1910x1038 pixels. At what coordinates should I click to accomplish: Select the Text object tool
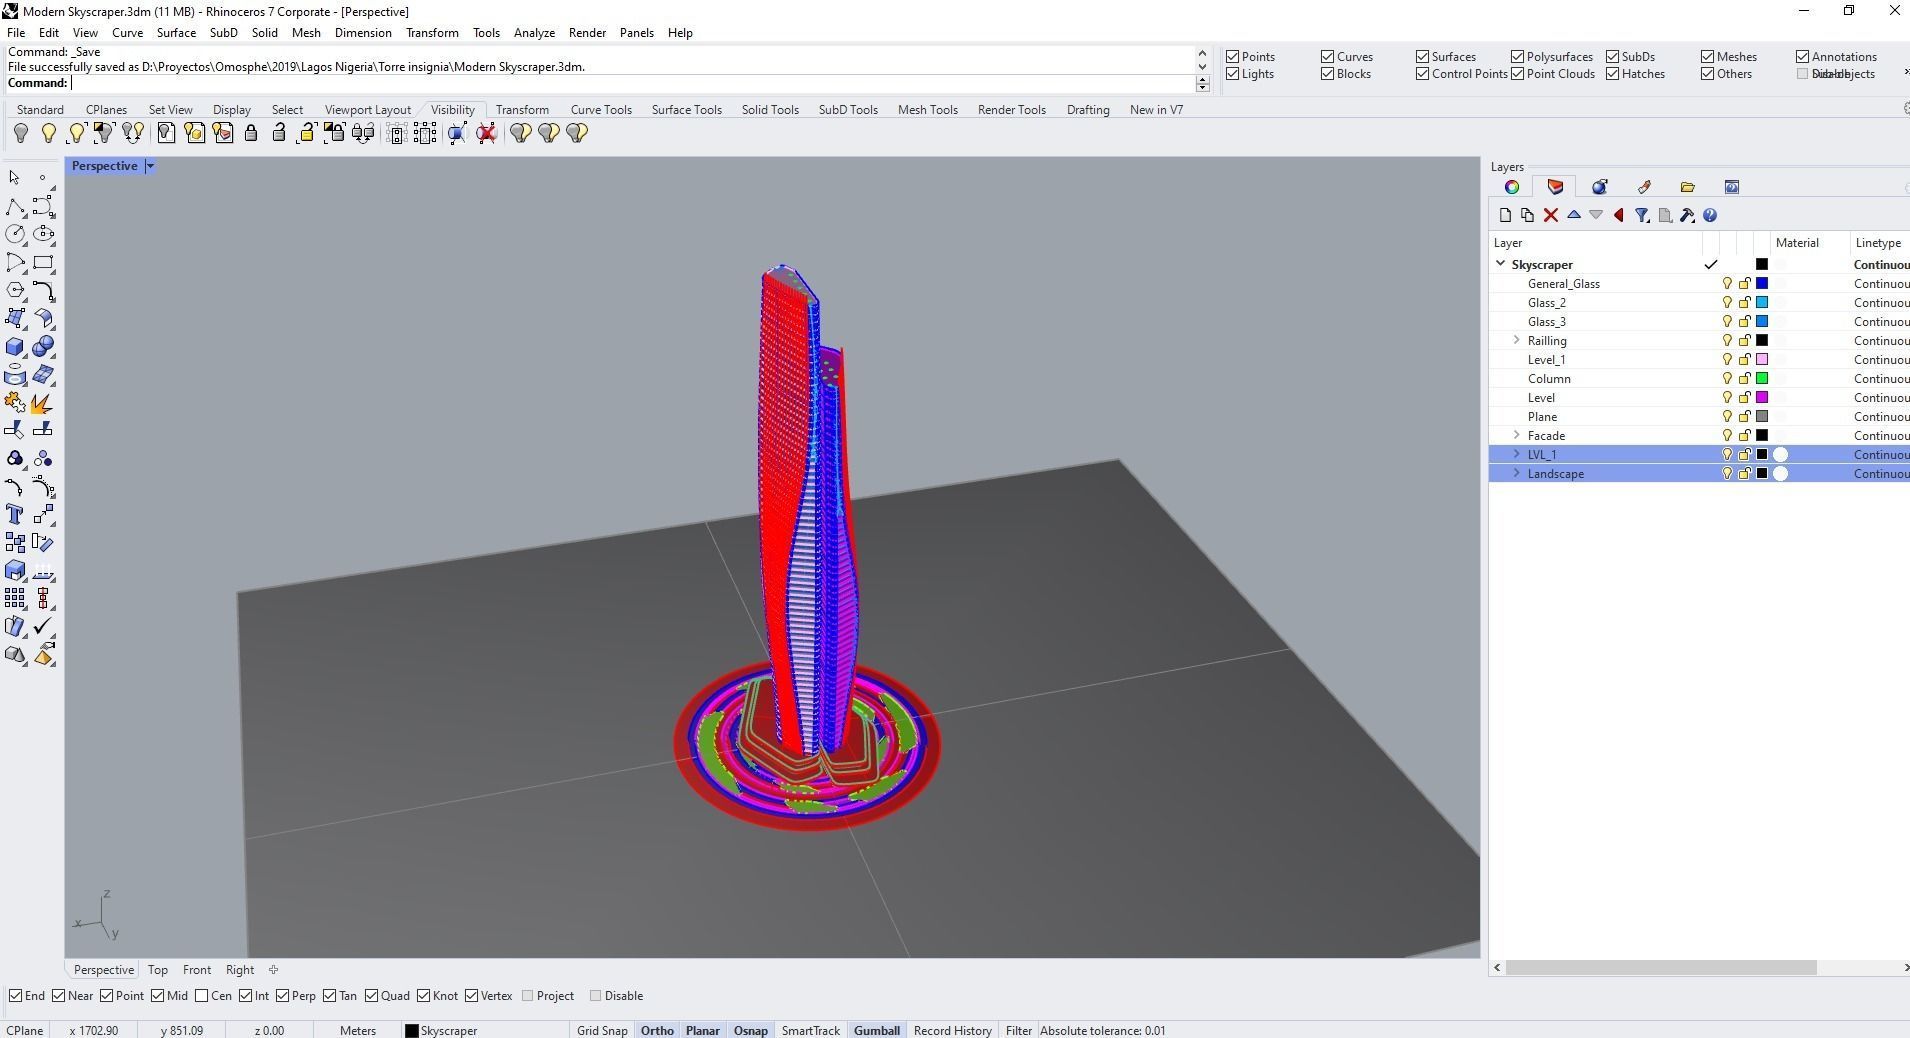coord(15,515)
